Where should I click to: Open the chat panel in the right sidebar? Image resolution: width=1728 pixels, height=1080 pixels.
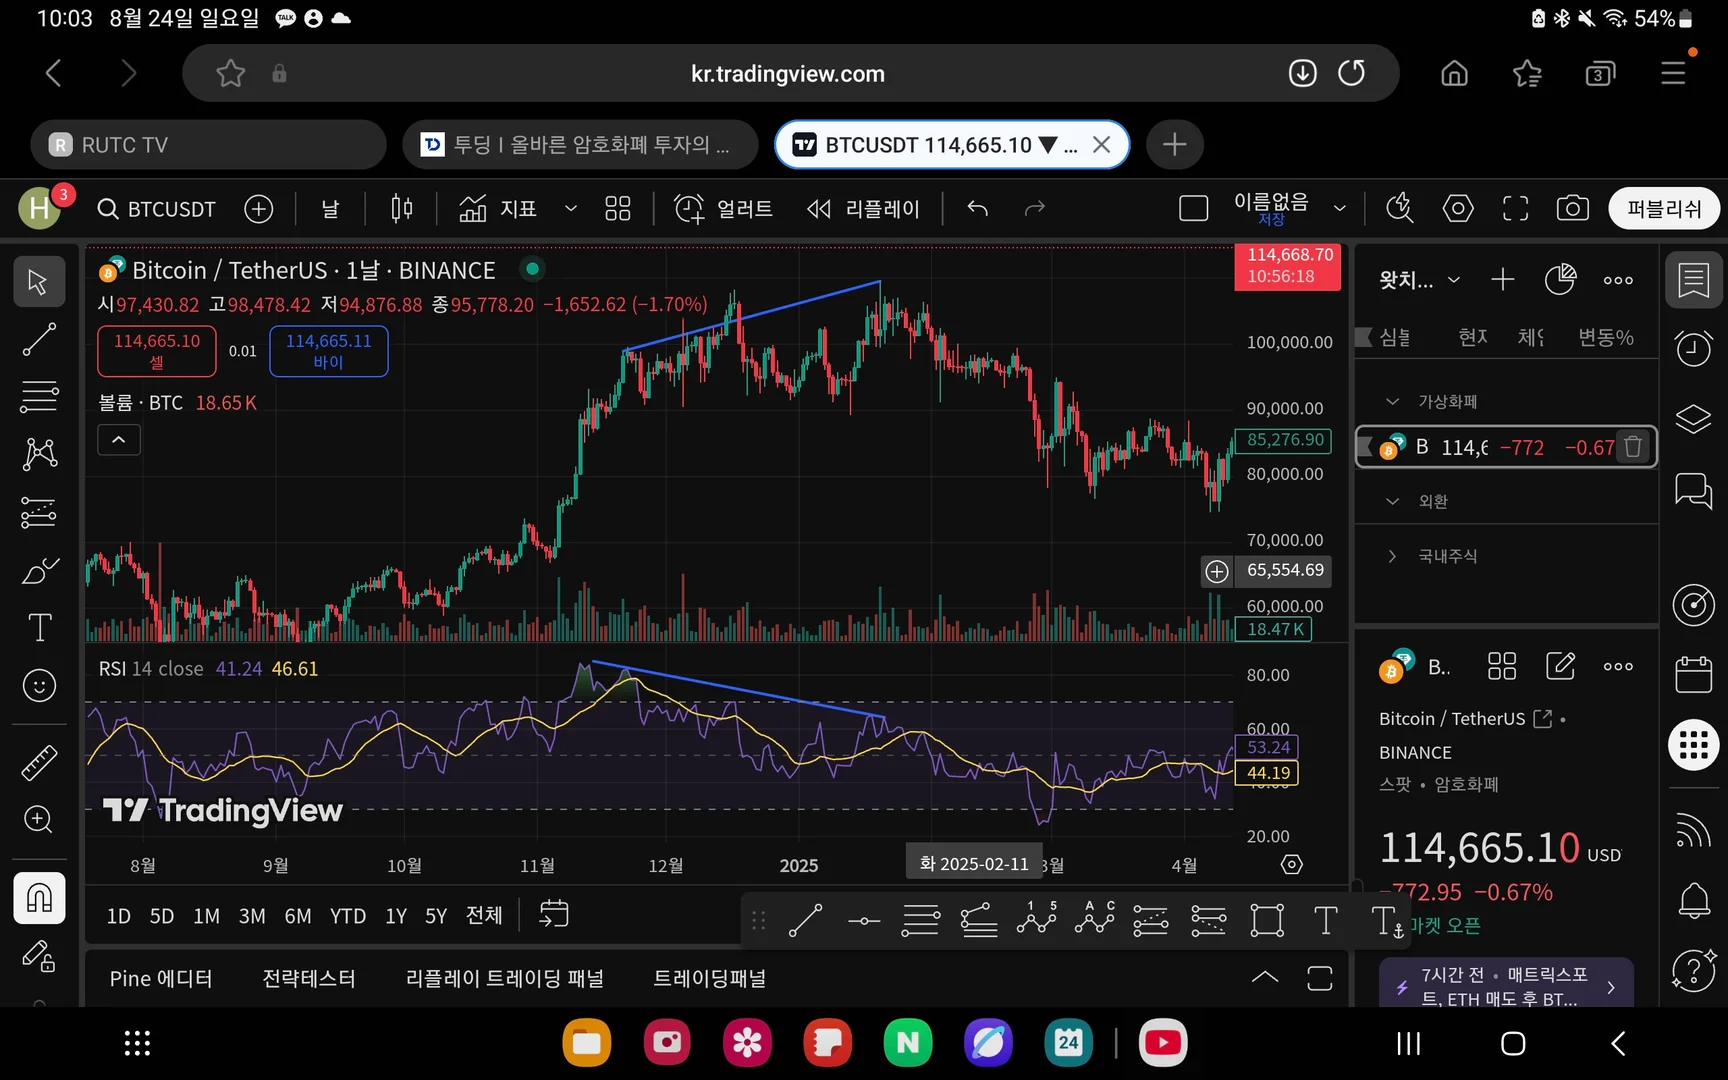pyautogui.click(x=1693, y=491)
